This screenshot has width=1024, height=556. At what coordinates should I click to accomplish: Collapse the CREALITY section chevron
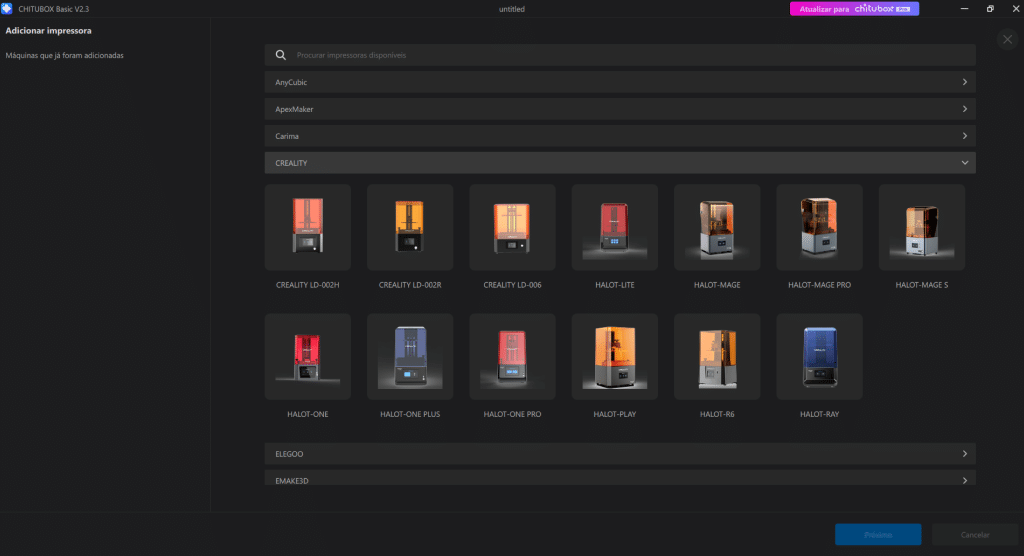[965, 163]
